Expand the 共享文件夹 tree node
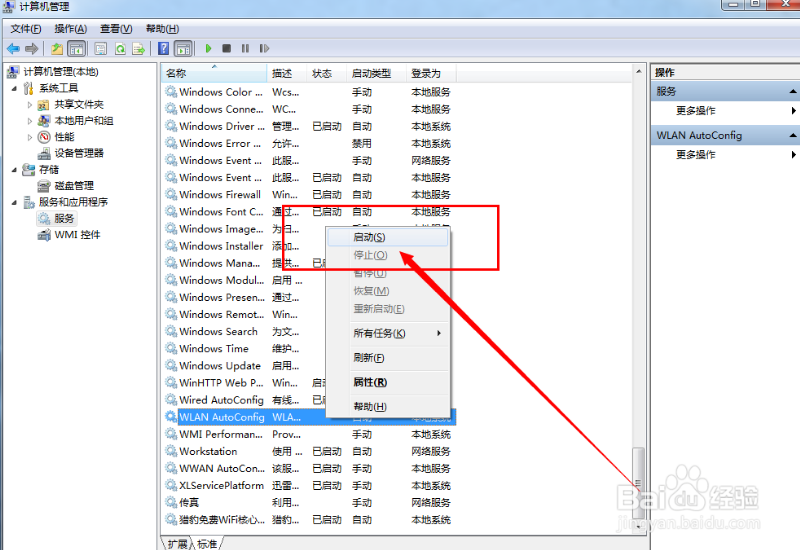Screen dimensions: 800x550 tap(30, 104)
